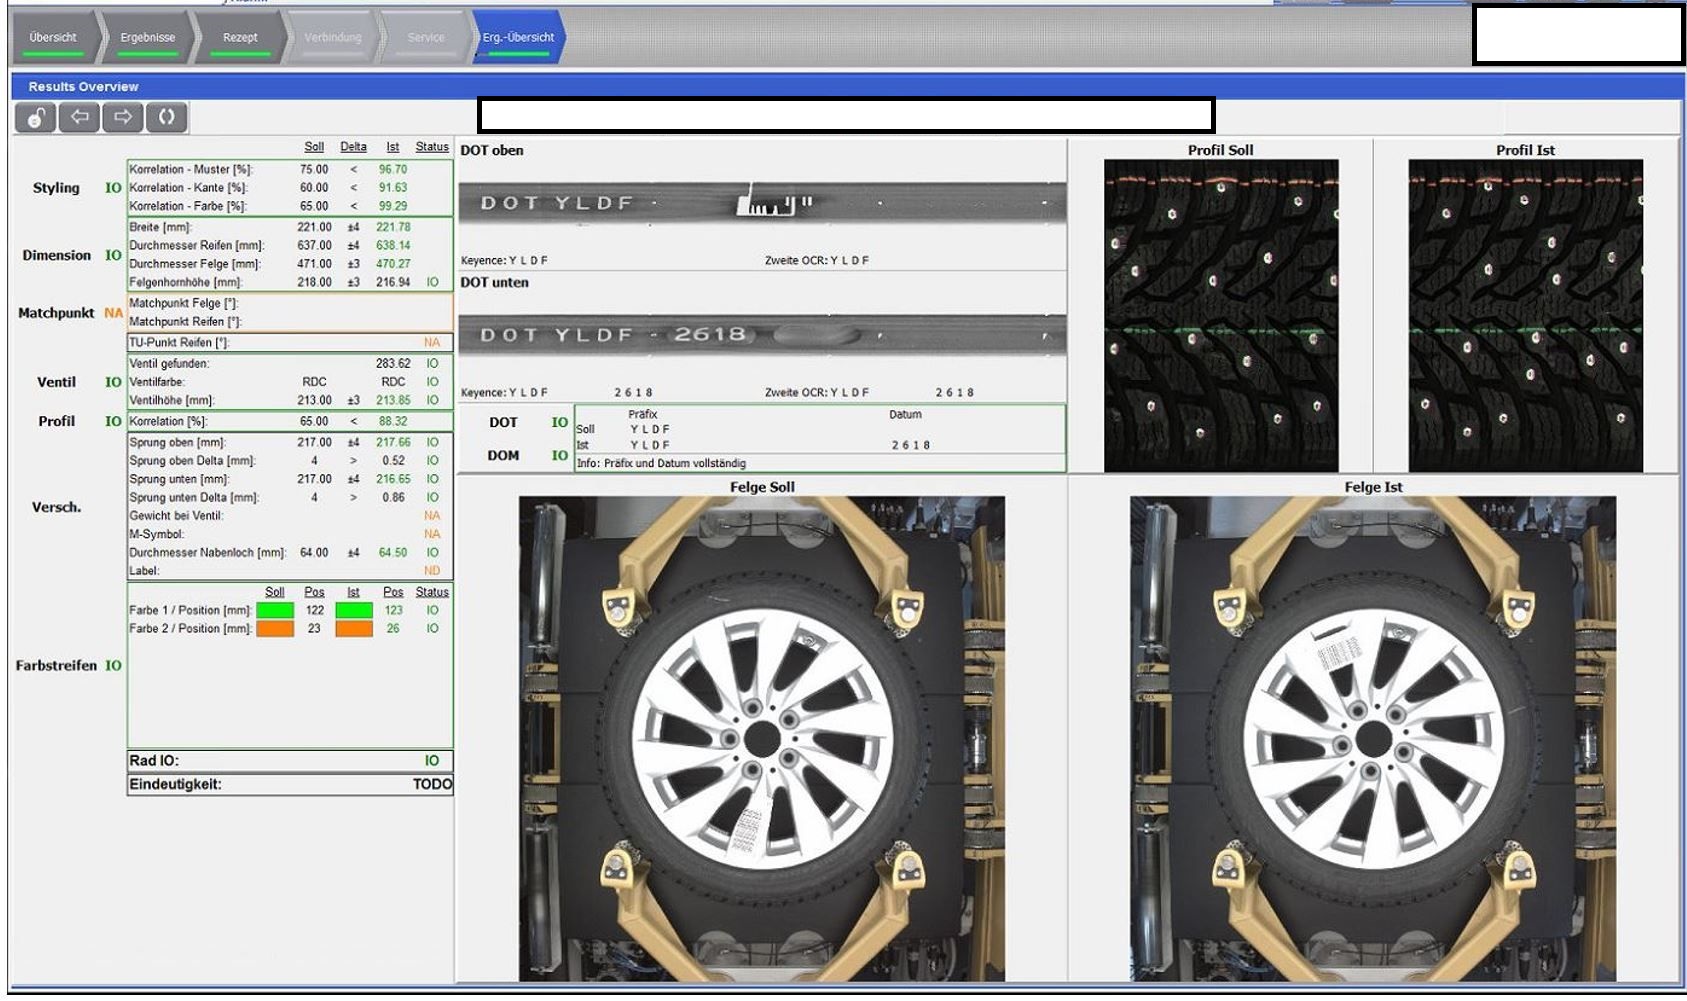
Task: Click the Styling category label
Action: 56,188
